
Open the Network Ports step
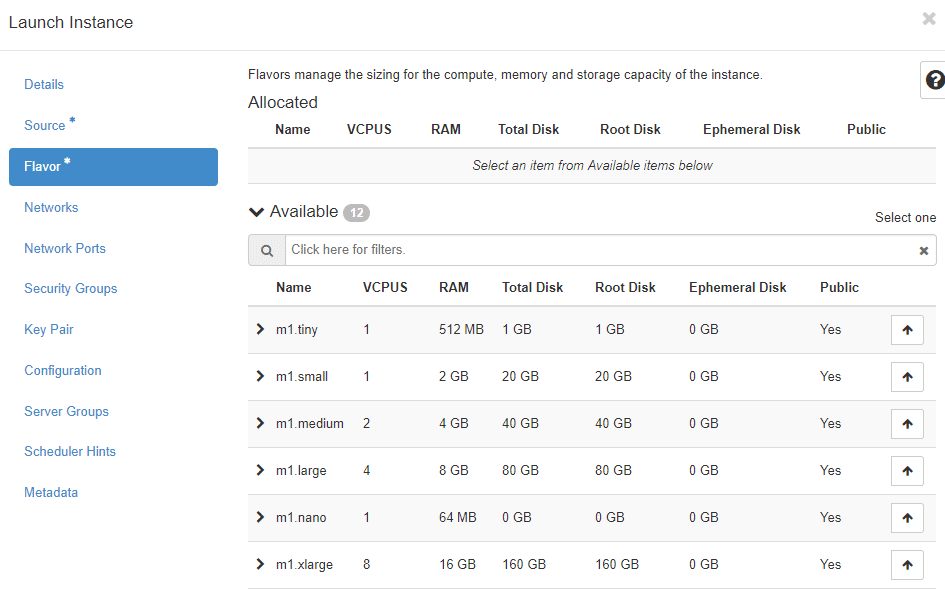click(x=64, y=248)
